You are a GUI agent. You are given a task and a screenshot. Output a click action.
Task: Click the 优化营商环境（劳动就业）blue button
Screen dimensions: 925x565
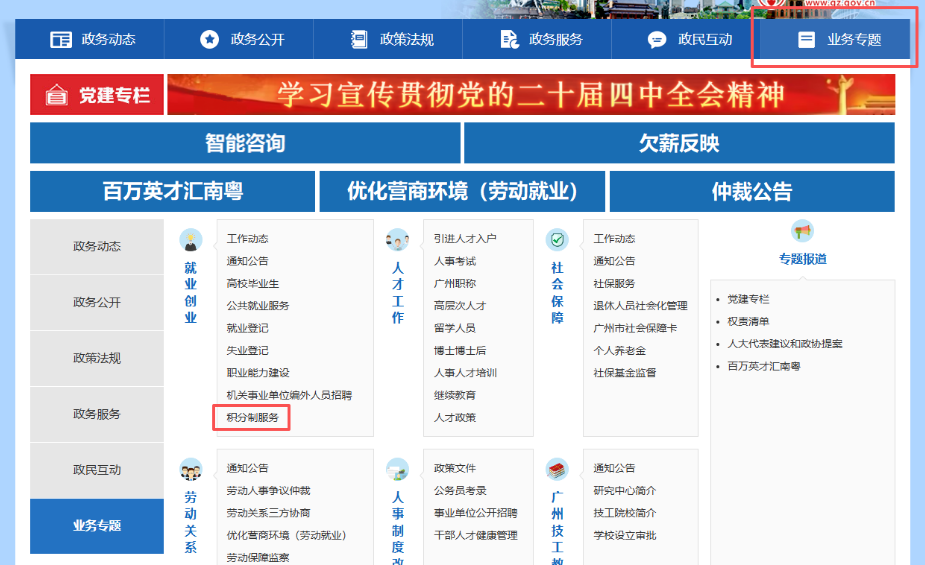462,191
